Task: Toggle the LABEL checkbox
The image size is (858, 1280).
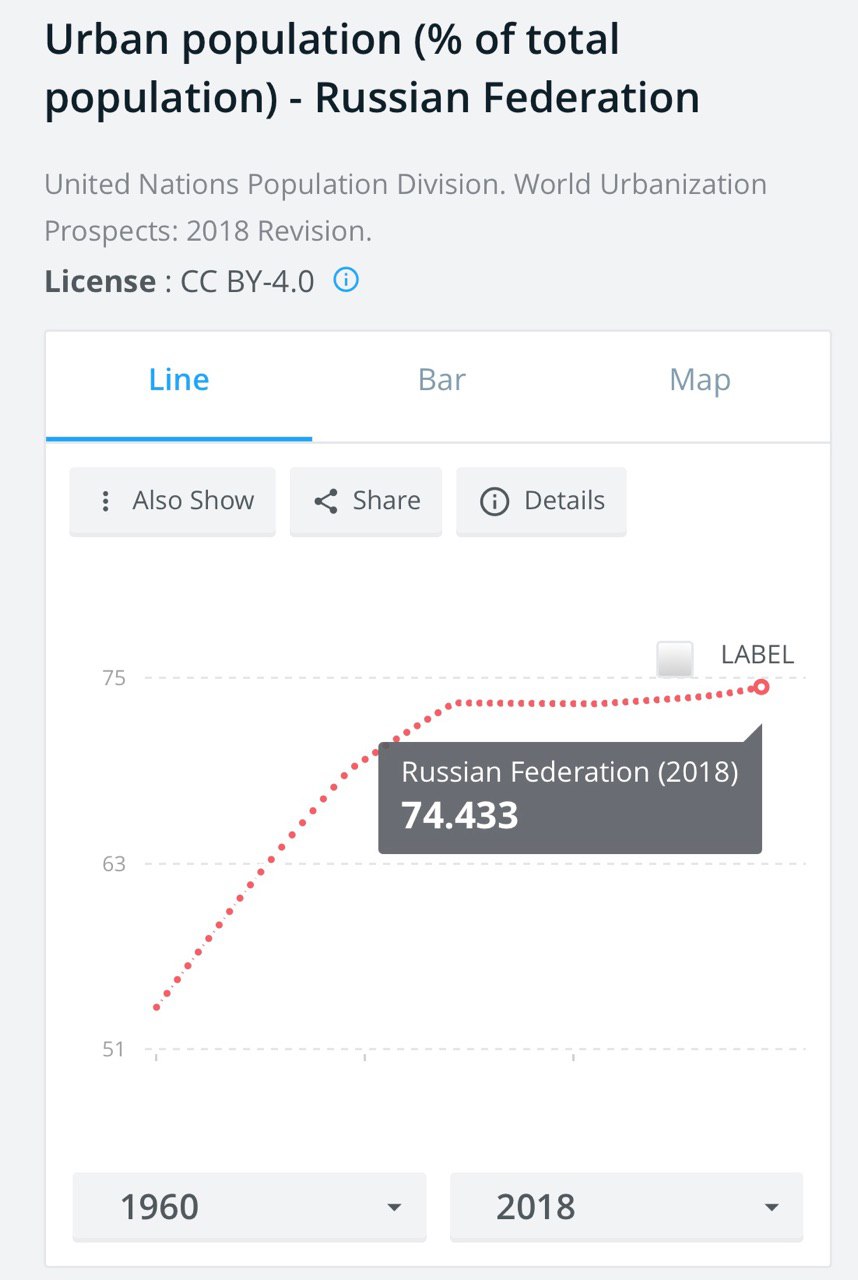Action: 675,659
